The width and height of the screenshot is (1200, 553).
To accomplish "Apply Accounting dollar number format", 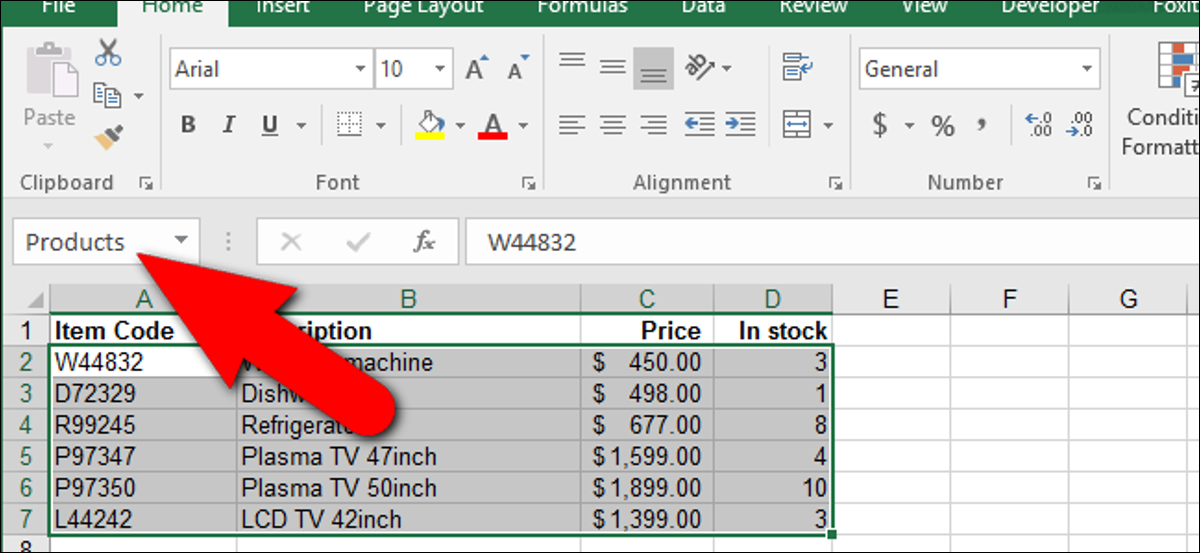I will [879, 125].
